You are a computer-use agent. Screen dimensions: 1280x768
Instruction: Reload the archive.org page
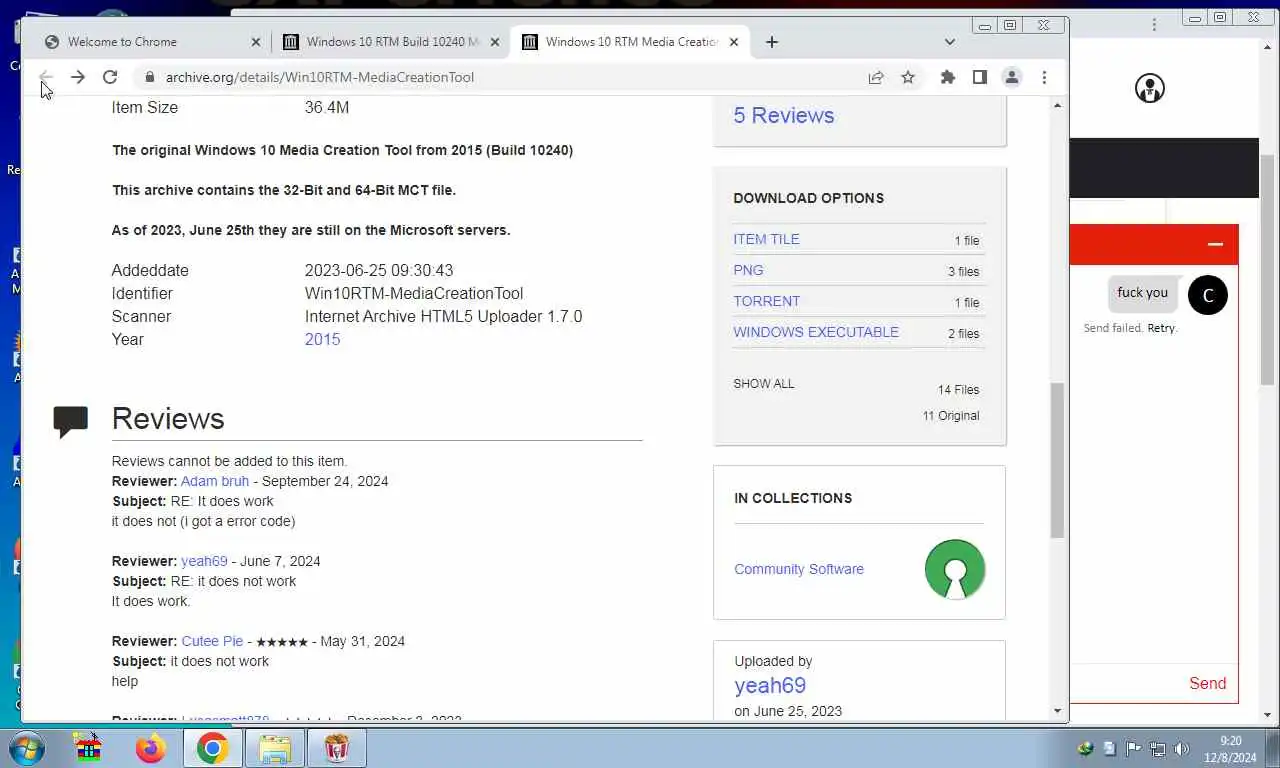tap(110, 77)
